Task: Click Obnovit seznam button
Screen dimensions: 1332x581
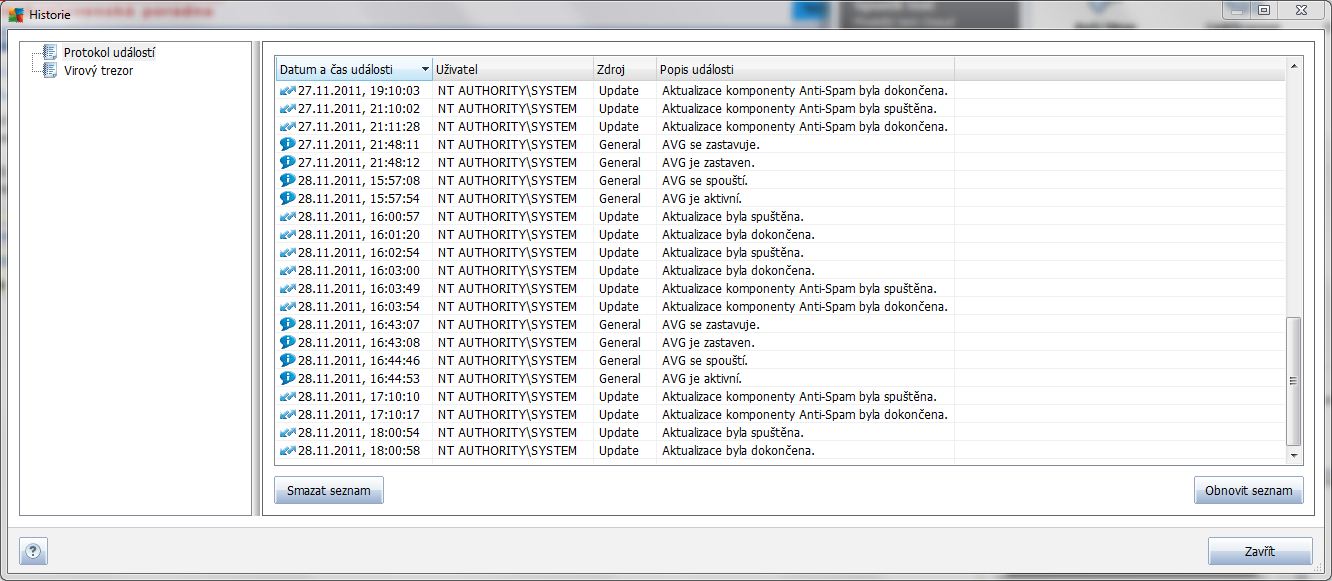Action: pyautogui.click(x=1248, y=491)
